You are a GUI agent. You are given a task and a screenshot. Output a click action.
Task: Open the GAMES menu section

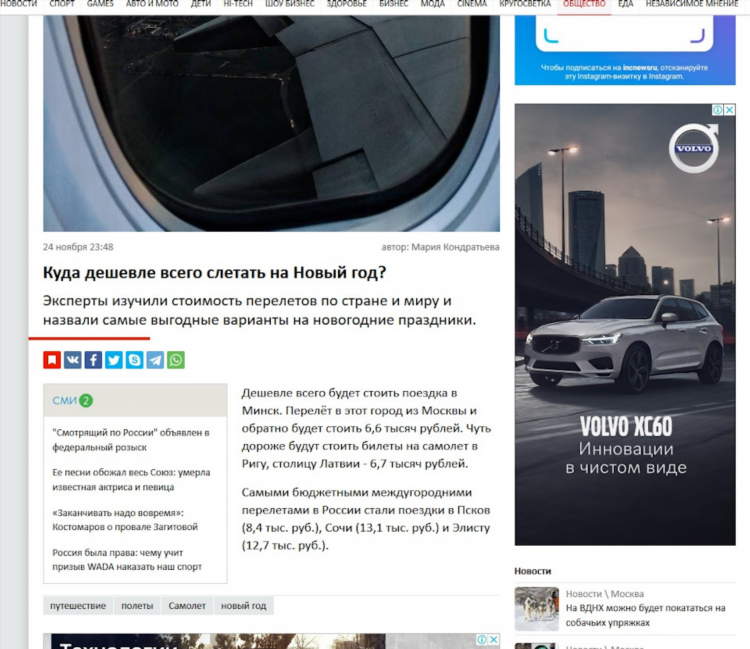100,4
